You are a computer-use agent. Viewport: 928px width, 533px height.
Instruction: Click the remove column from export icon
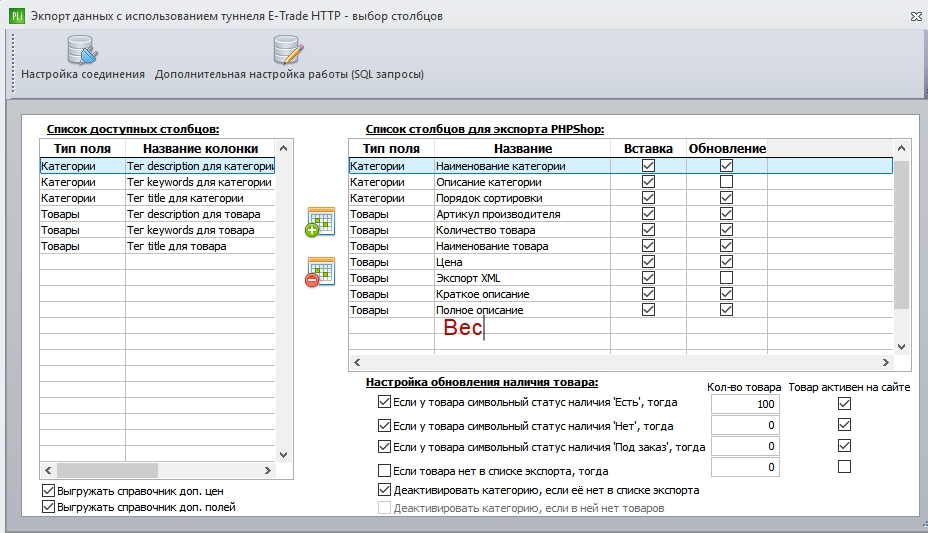[x=320, y=272]
